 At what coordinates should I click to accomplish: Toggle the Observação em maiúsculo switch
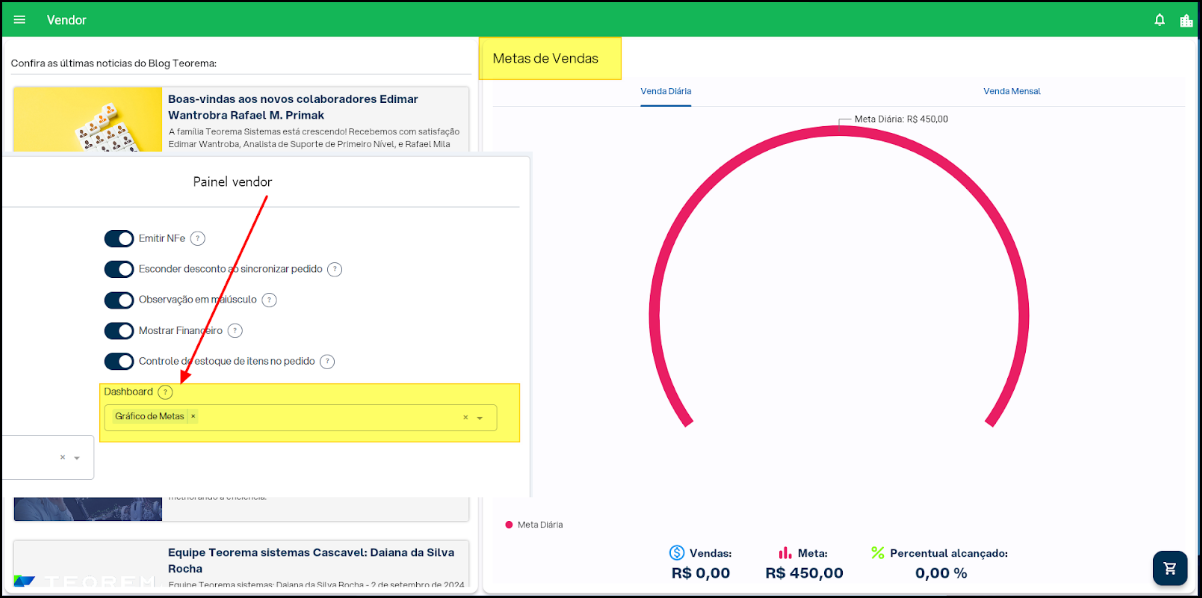point(119,300)
